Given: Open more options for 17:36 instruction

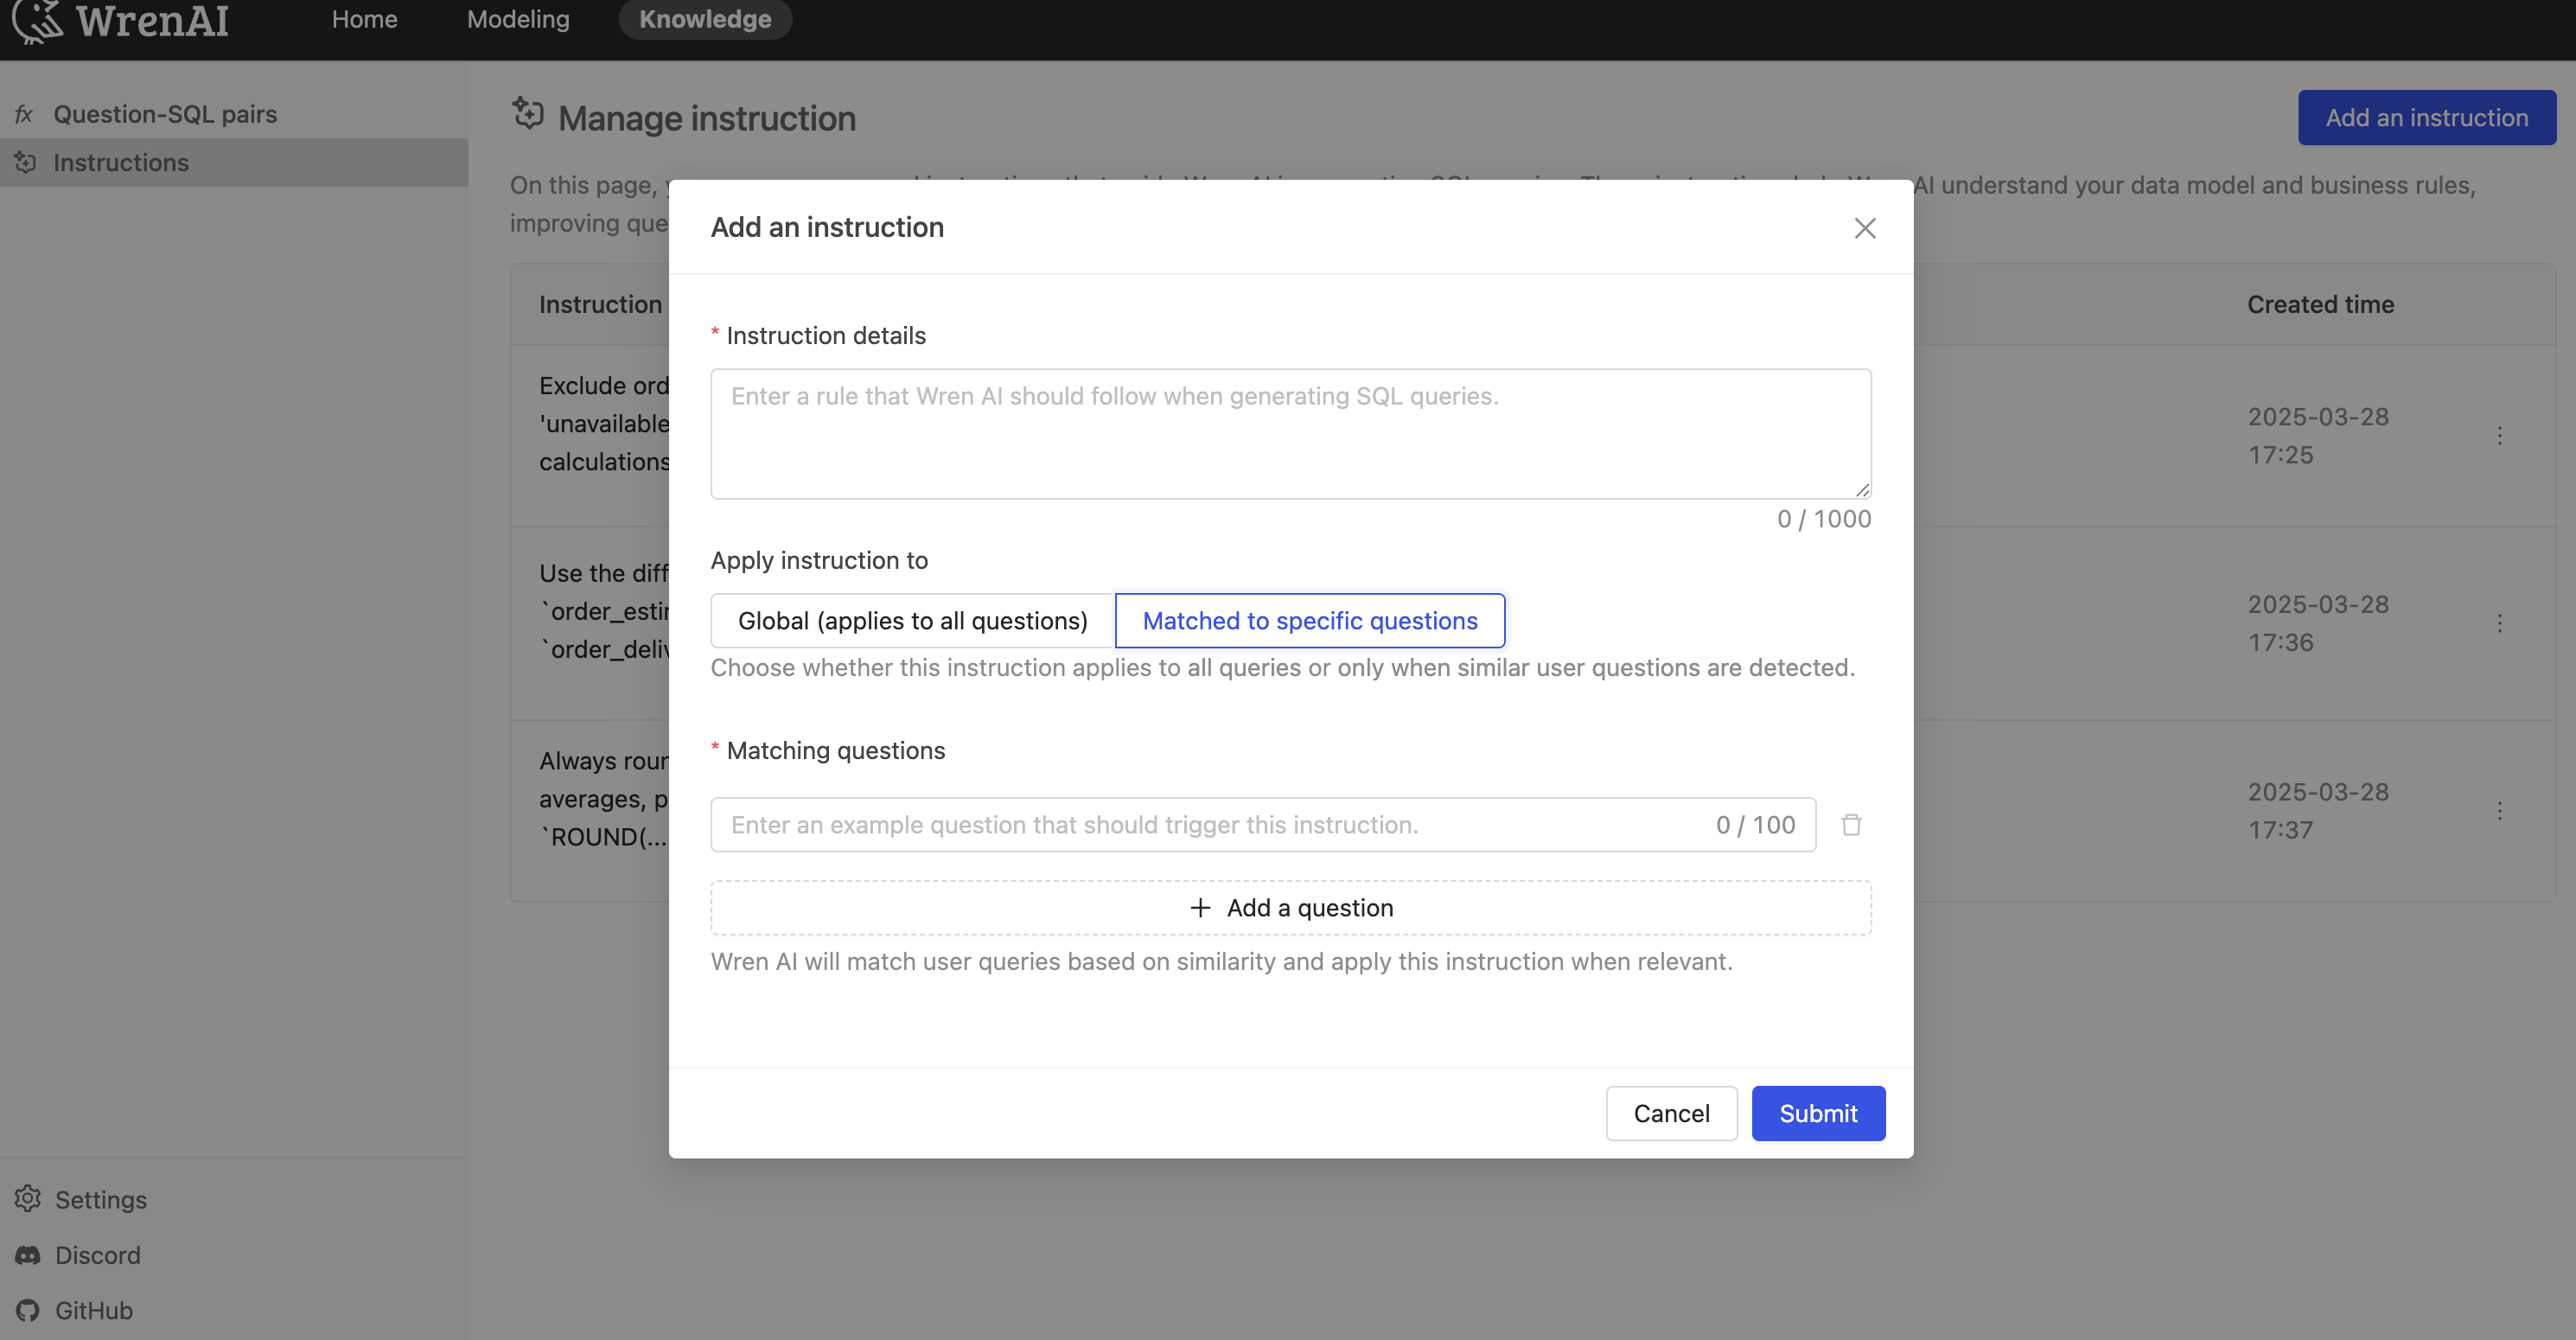Looking at the screenshot, I should tap(2499, 623).
